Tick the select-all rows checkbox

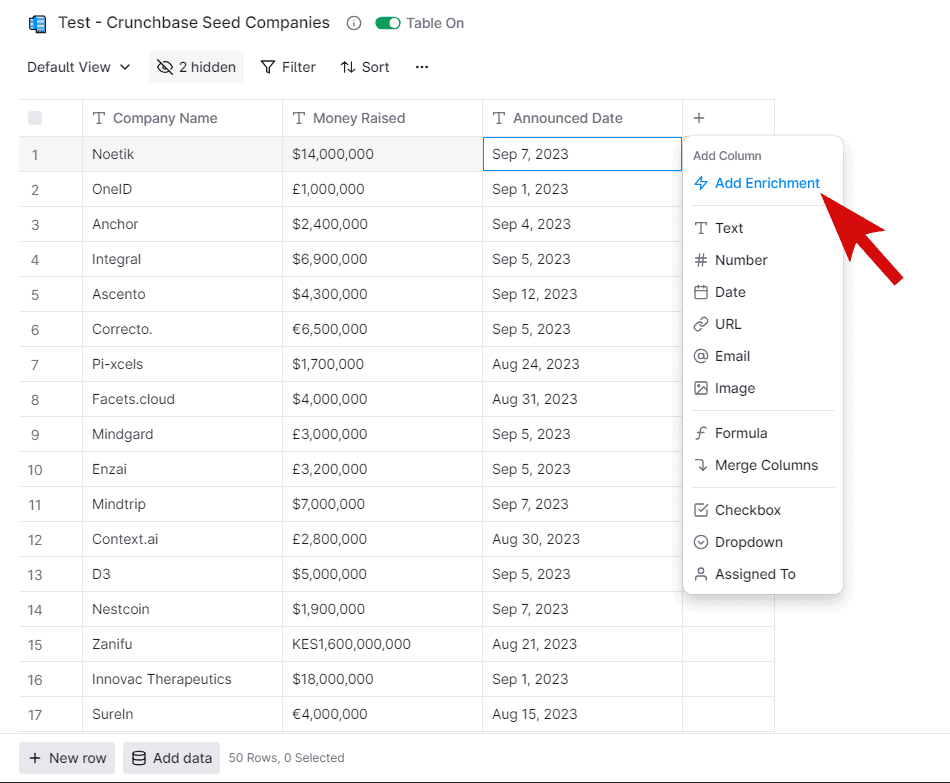tap(35, 118)
